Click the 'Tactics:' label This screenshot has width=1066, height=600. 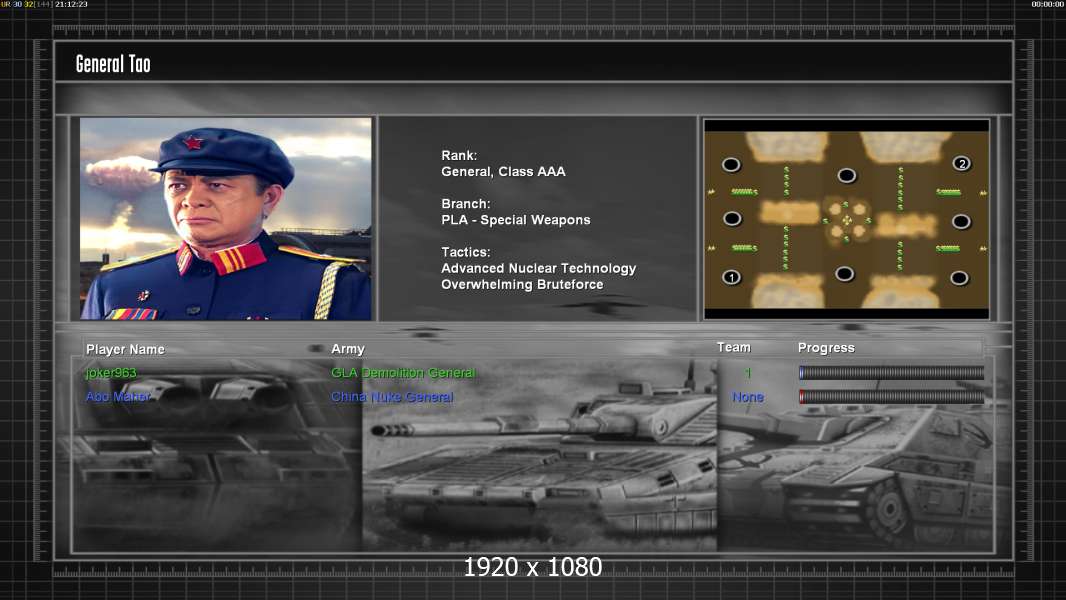[x=466, y=252]
